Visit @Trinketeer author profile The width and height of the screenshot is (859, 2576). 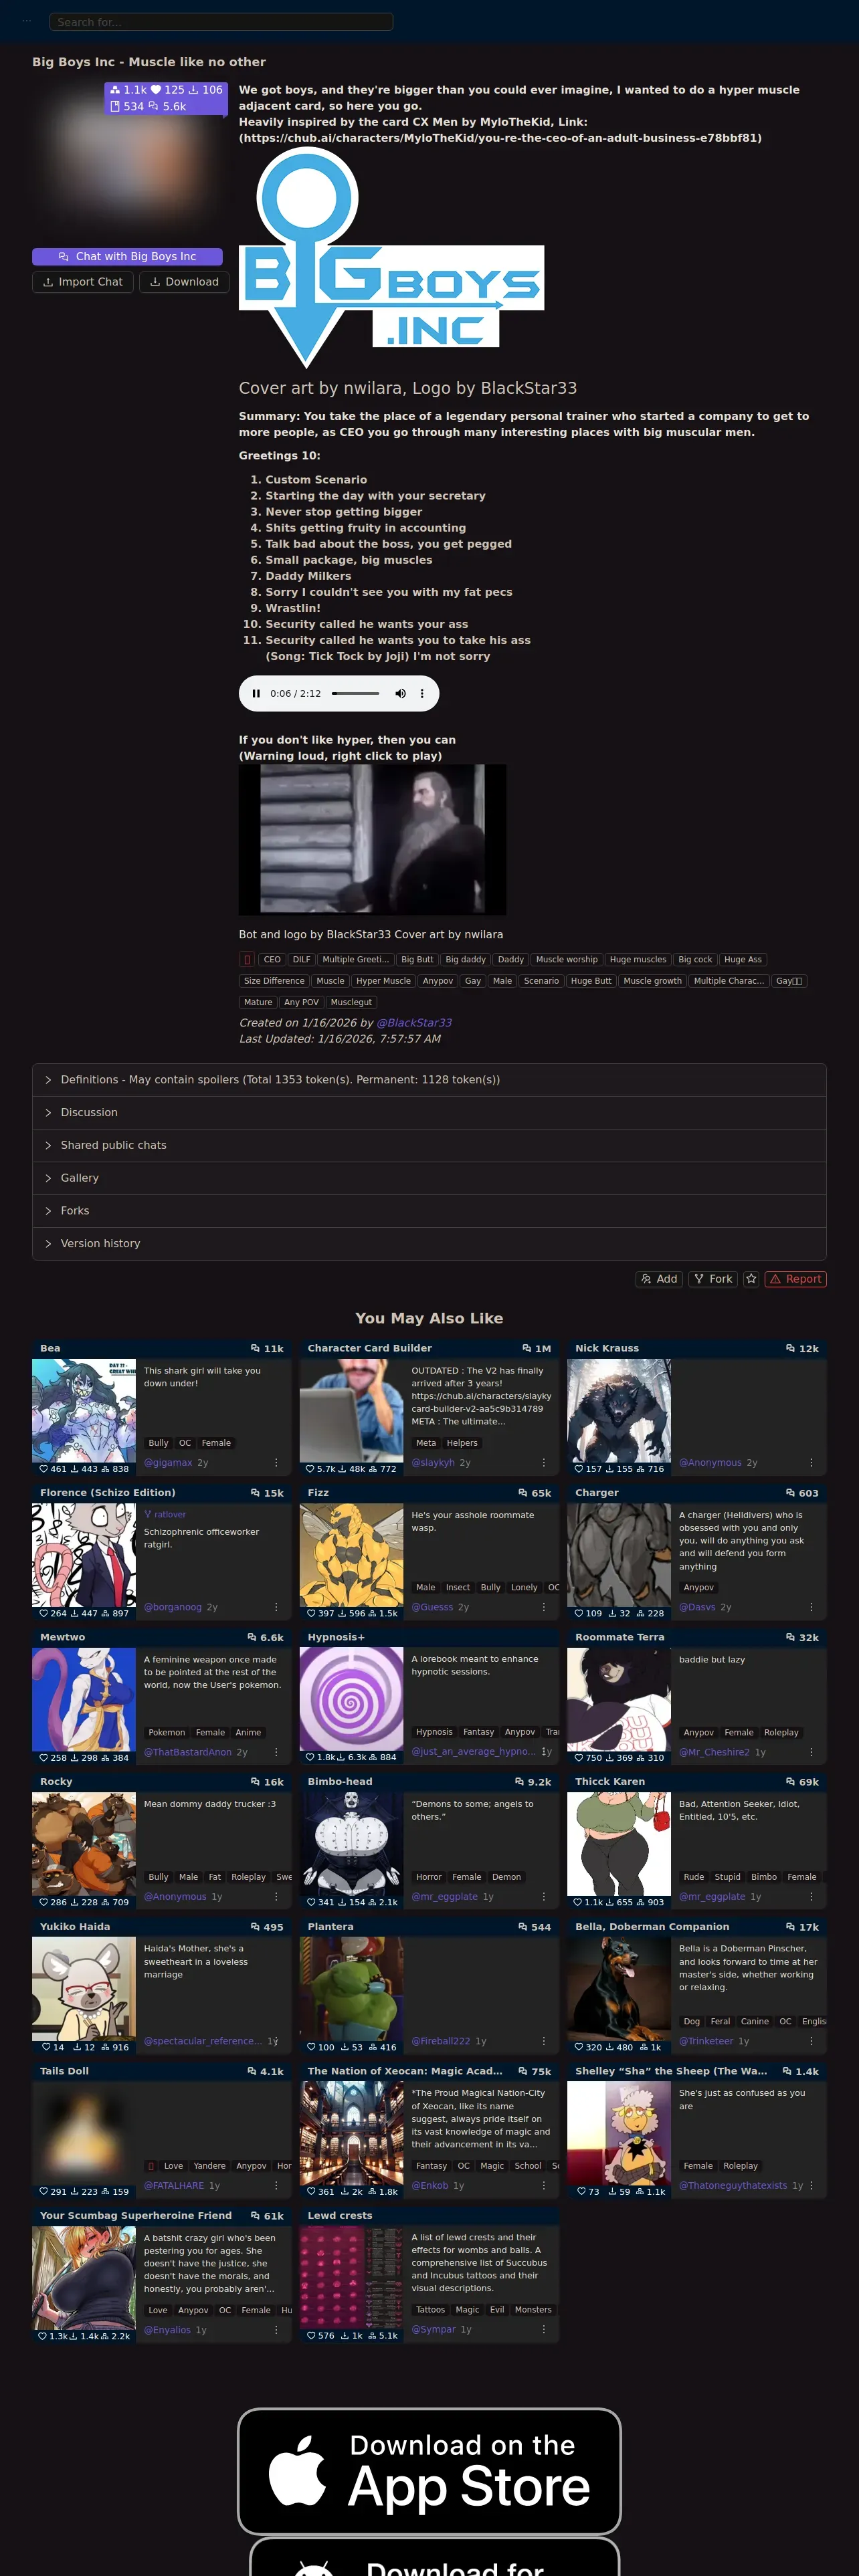706,2041
